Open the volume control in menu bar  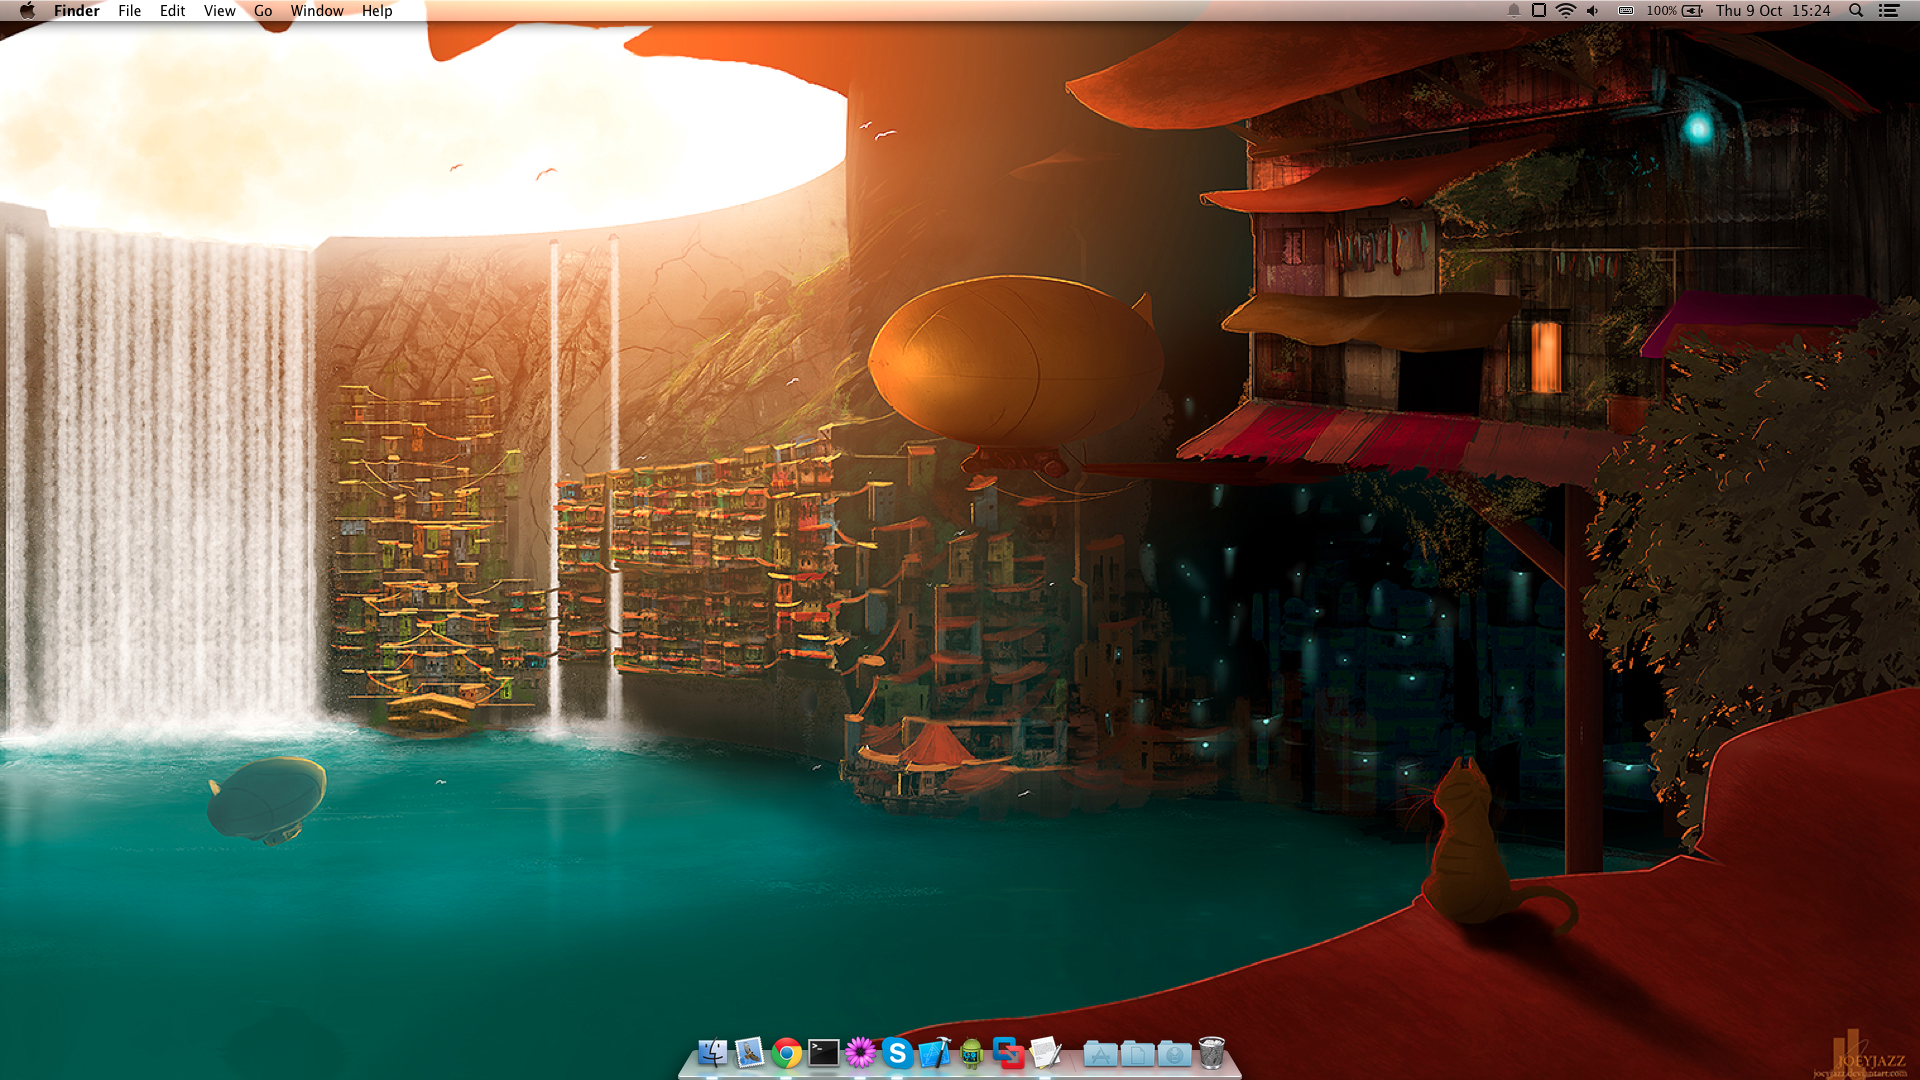[x=1593, y=11]
